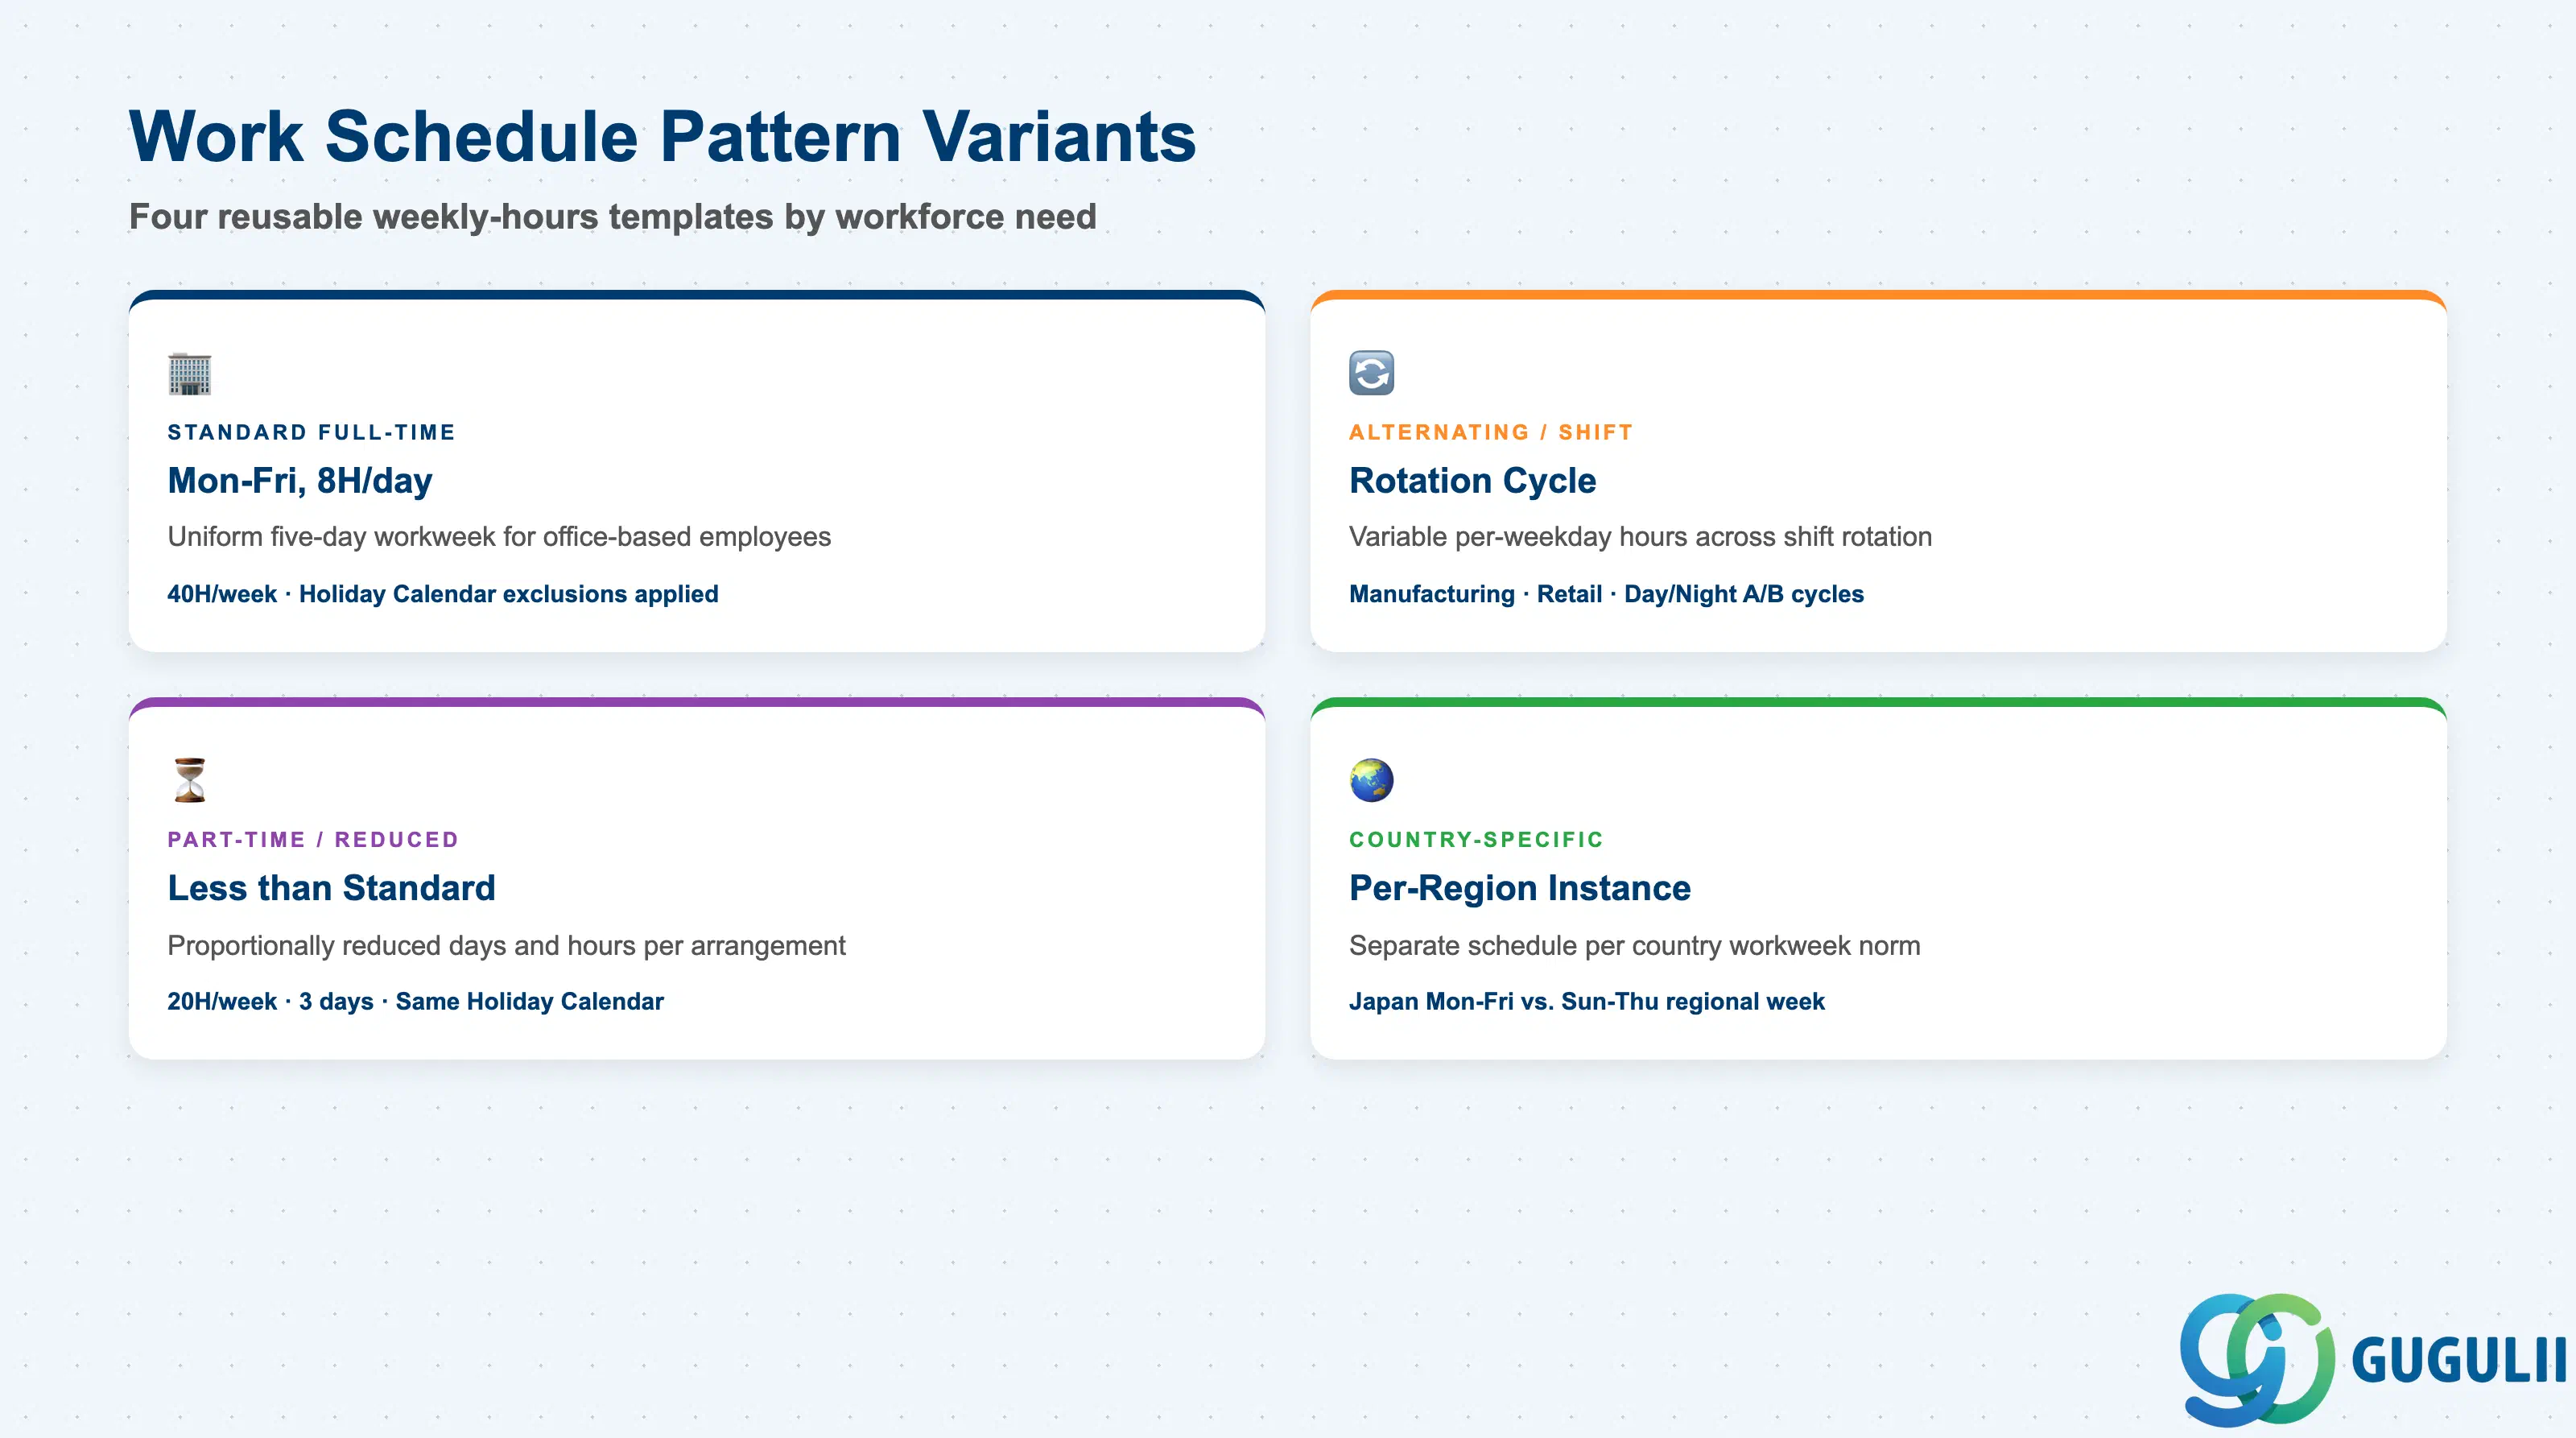Click 'Uniform five-day workweek for office-based employees'
The width and height of the screenshot is (2576, 1438).
tap(499, 537)
